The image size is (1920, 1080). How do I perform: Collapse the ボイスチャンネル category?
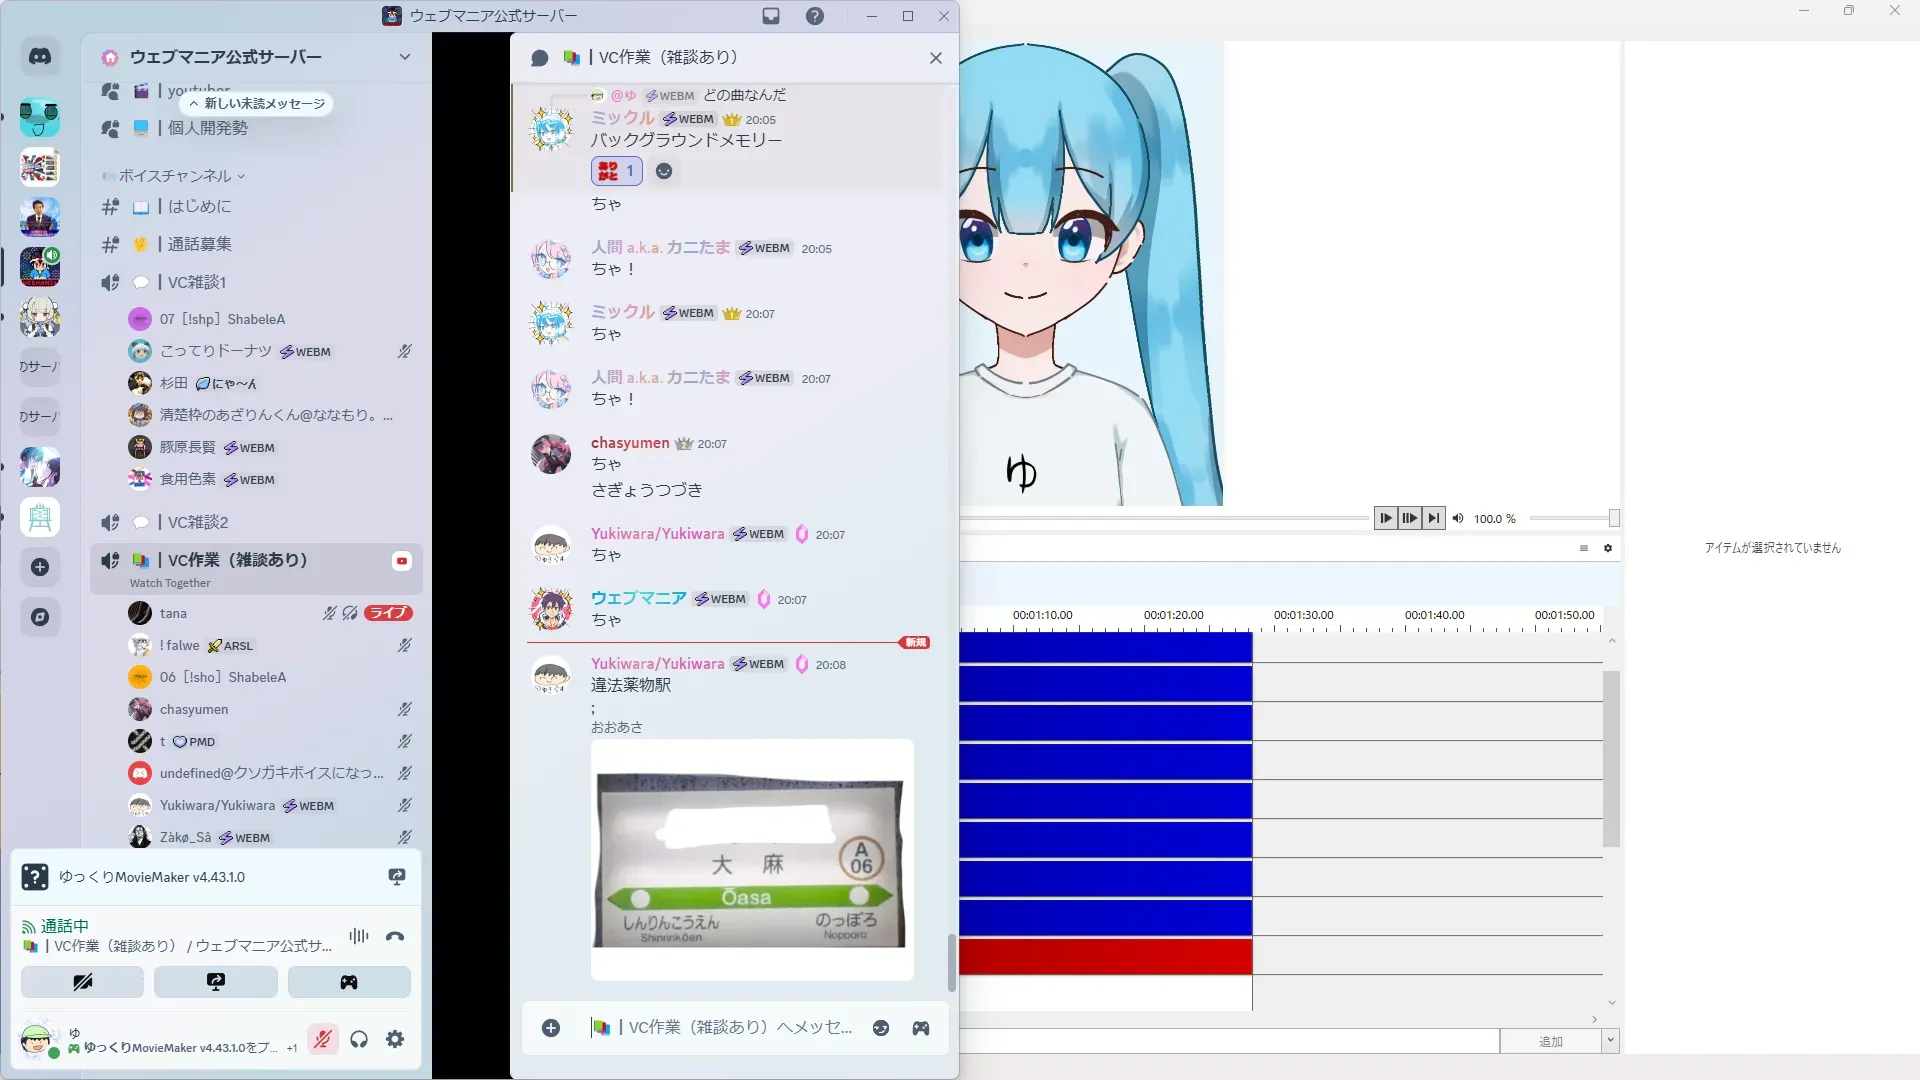click(176, 176)
